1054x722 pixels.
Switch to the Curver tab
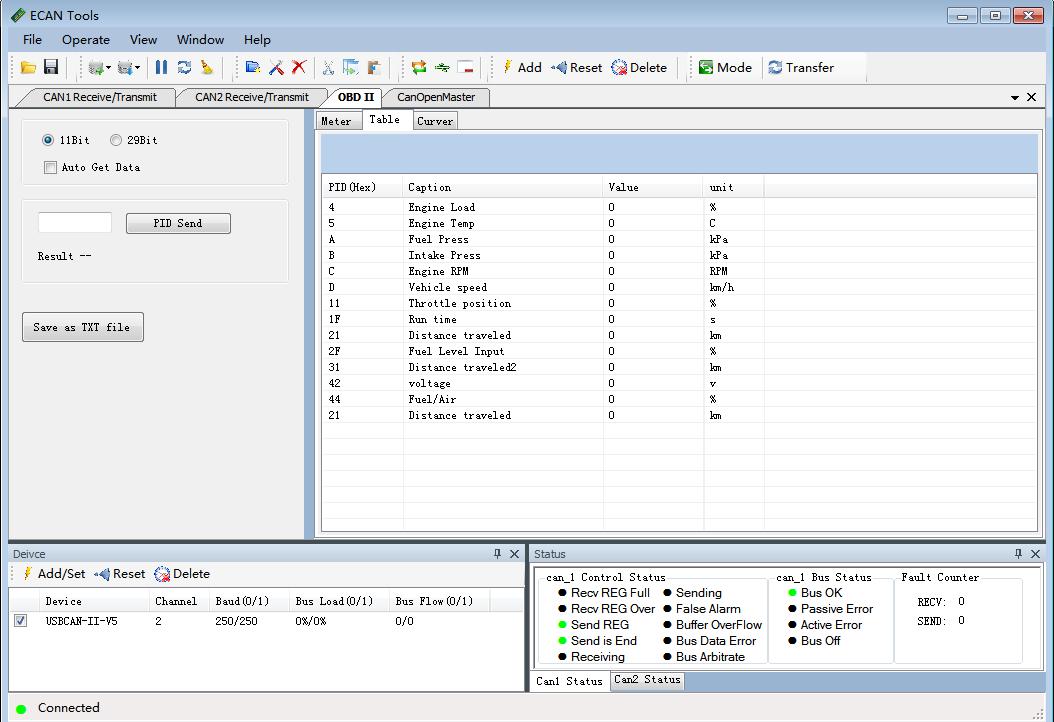pos(435,121)
